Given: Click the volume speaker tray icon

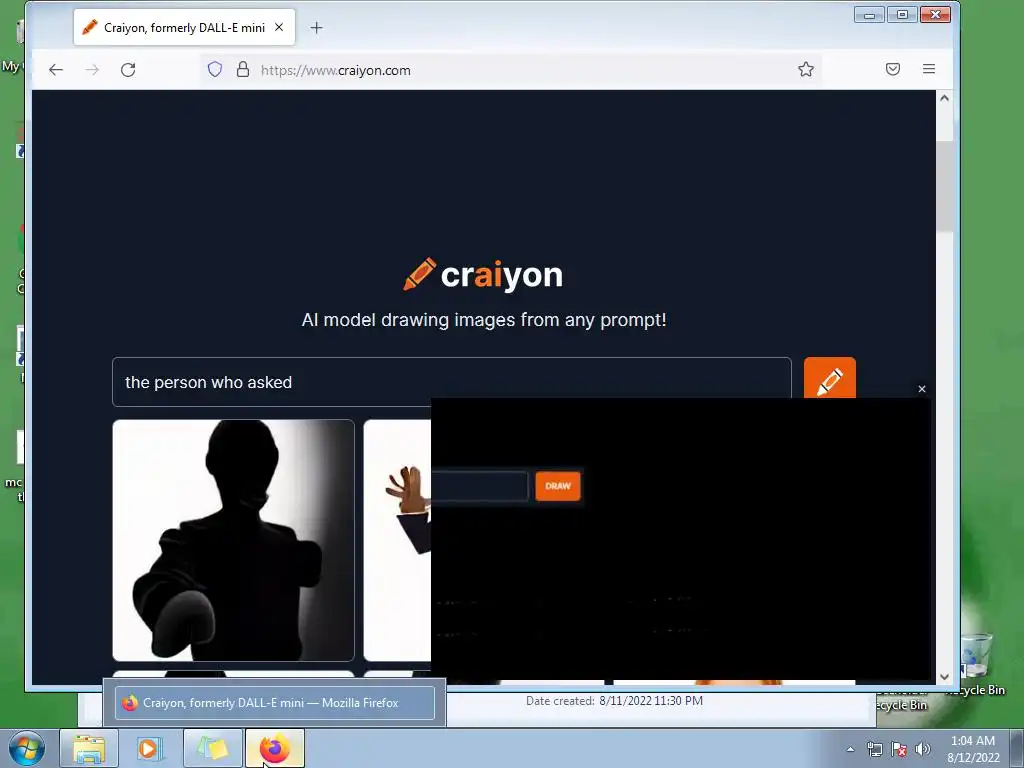Looking at the screenshot, I should point(923,749).
